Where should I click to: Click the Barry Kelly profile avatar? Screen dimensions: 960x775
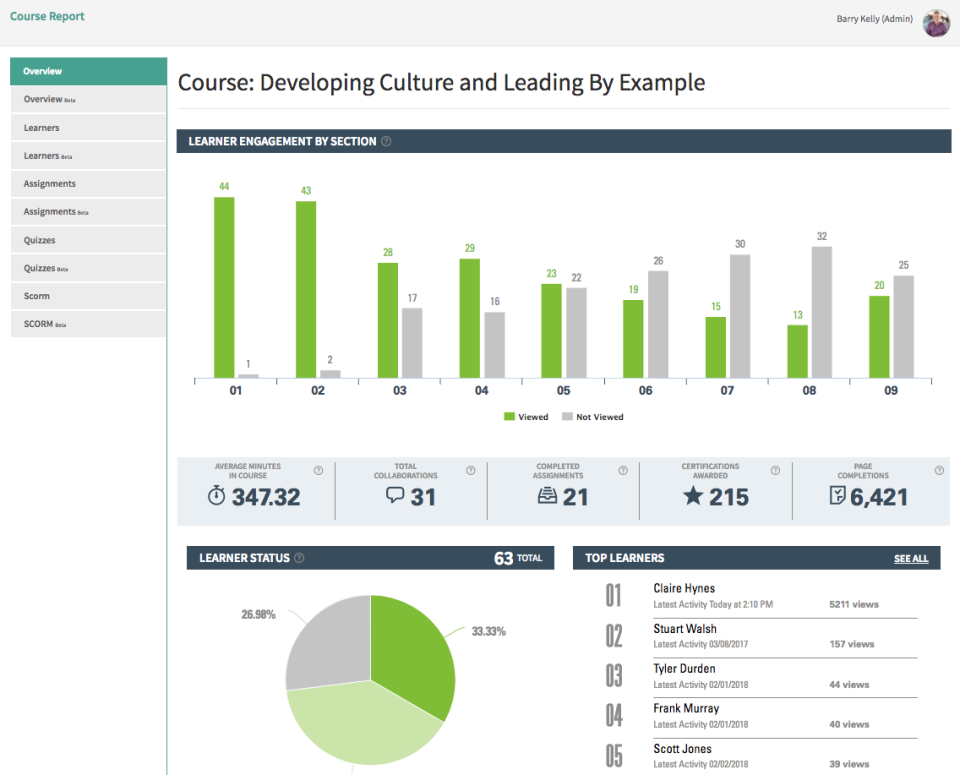point(936,22)
